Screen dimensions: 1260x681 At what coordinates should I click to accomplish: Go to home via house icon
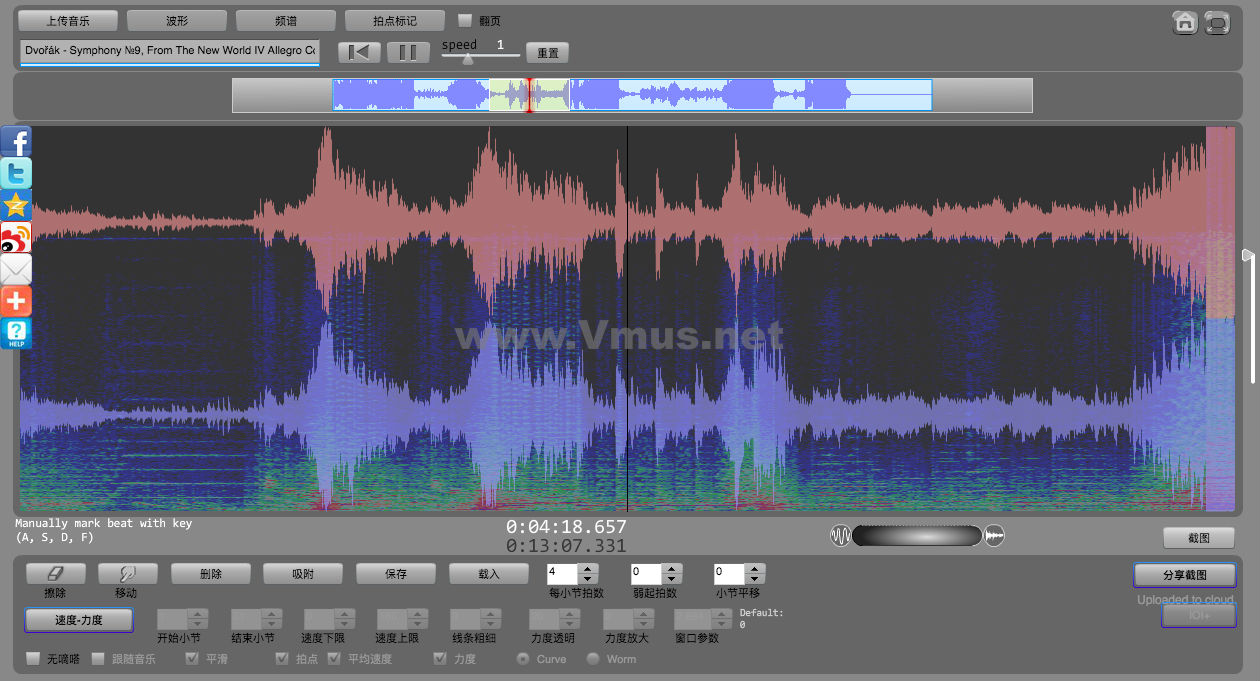(x=1185, y=22)
